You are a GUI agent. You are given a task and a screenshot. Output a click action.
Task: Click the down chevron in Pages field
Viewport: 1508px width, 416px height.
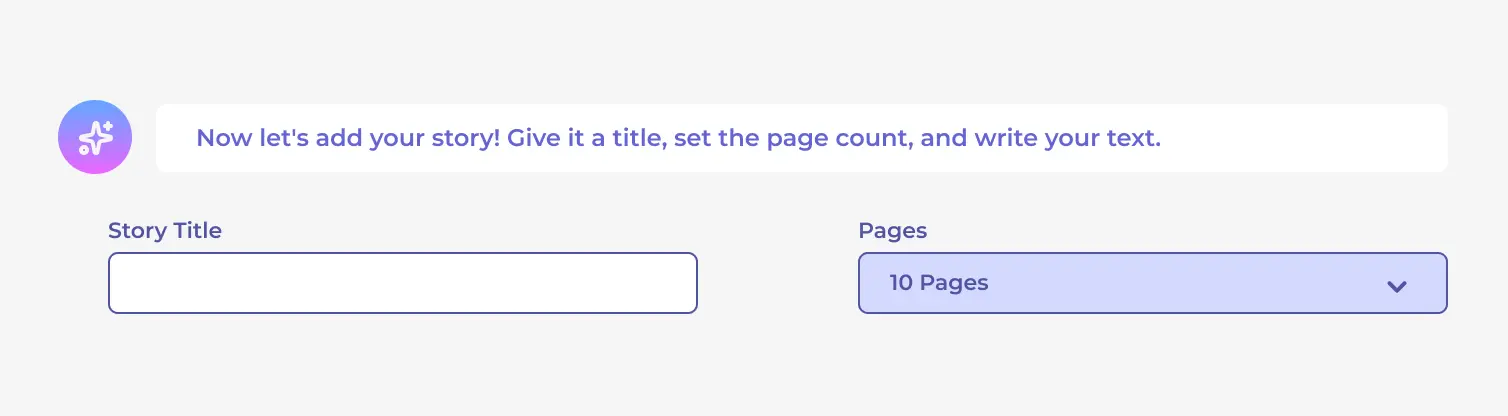(1397, 286)
